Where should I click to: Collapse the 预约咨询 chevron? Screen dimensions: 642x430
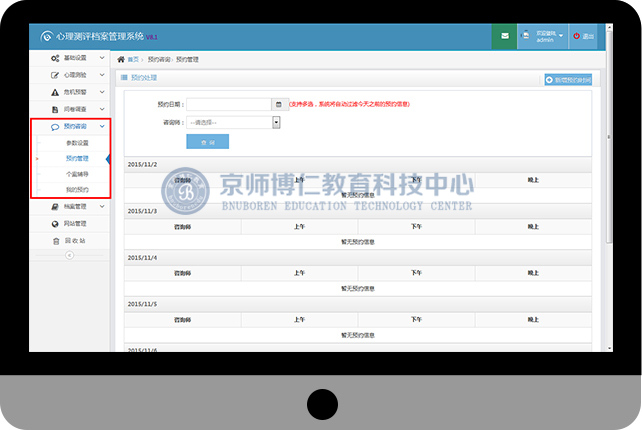[102, 127]
